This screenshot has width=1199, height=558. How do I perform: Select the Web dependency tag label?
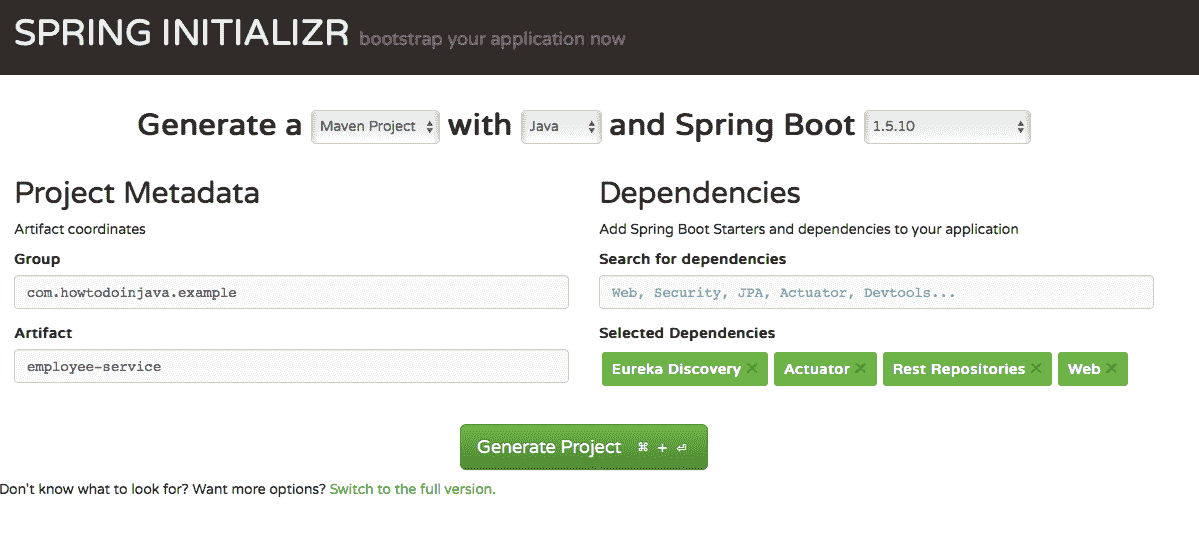[x=1084, y=369]
